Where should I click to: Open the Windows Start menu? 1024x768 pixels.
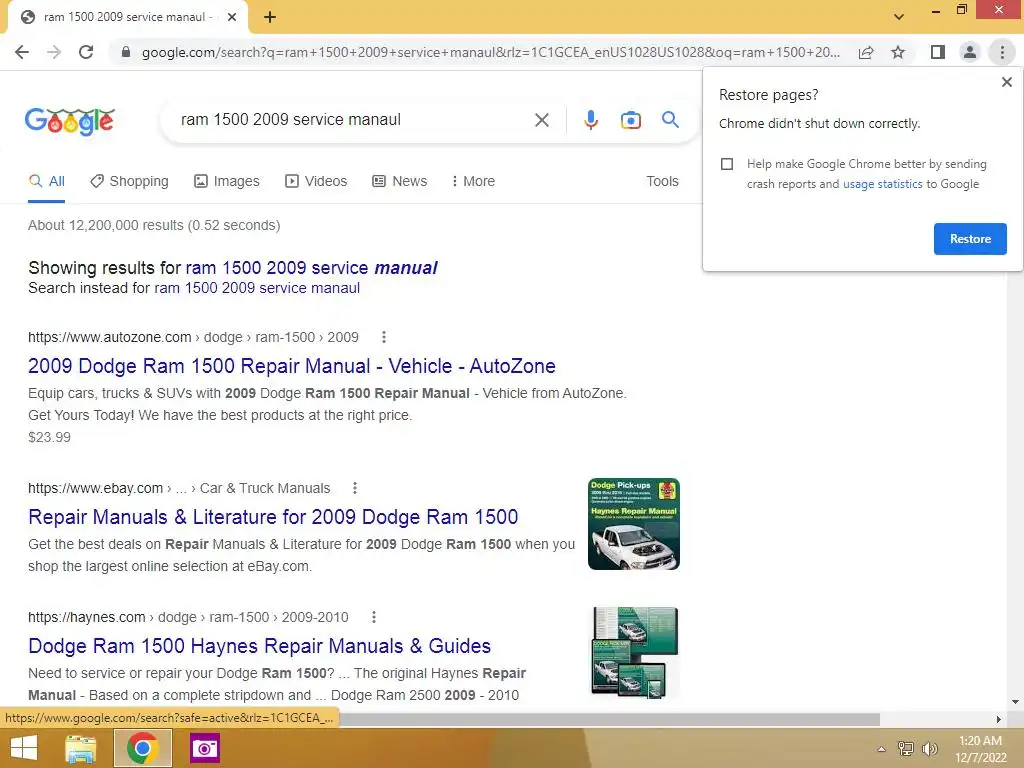pyautogui.click(x=24, y=748)
